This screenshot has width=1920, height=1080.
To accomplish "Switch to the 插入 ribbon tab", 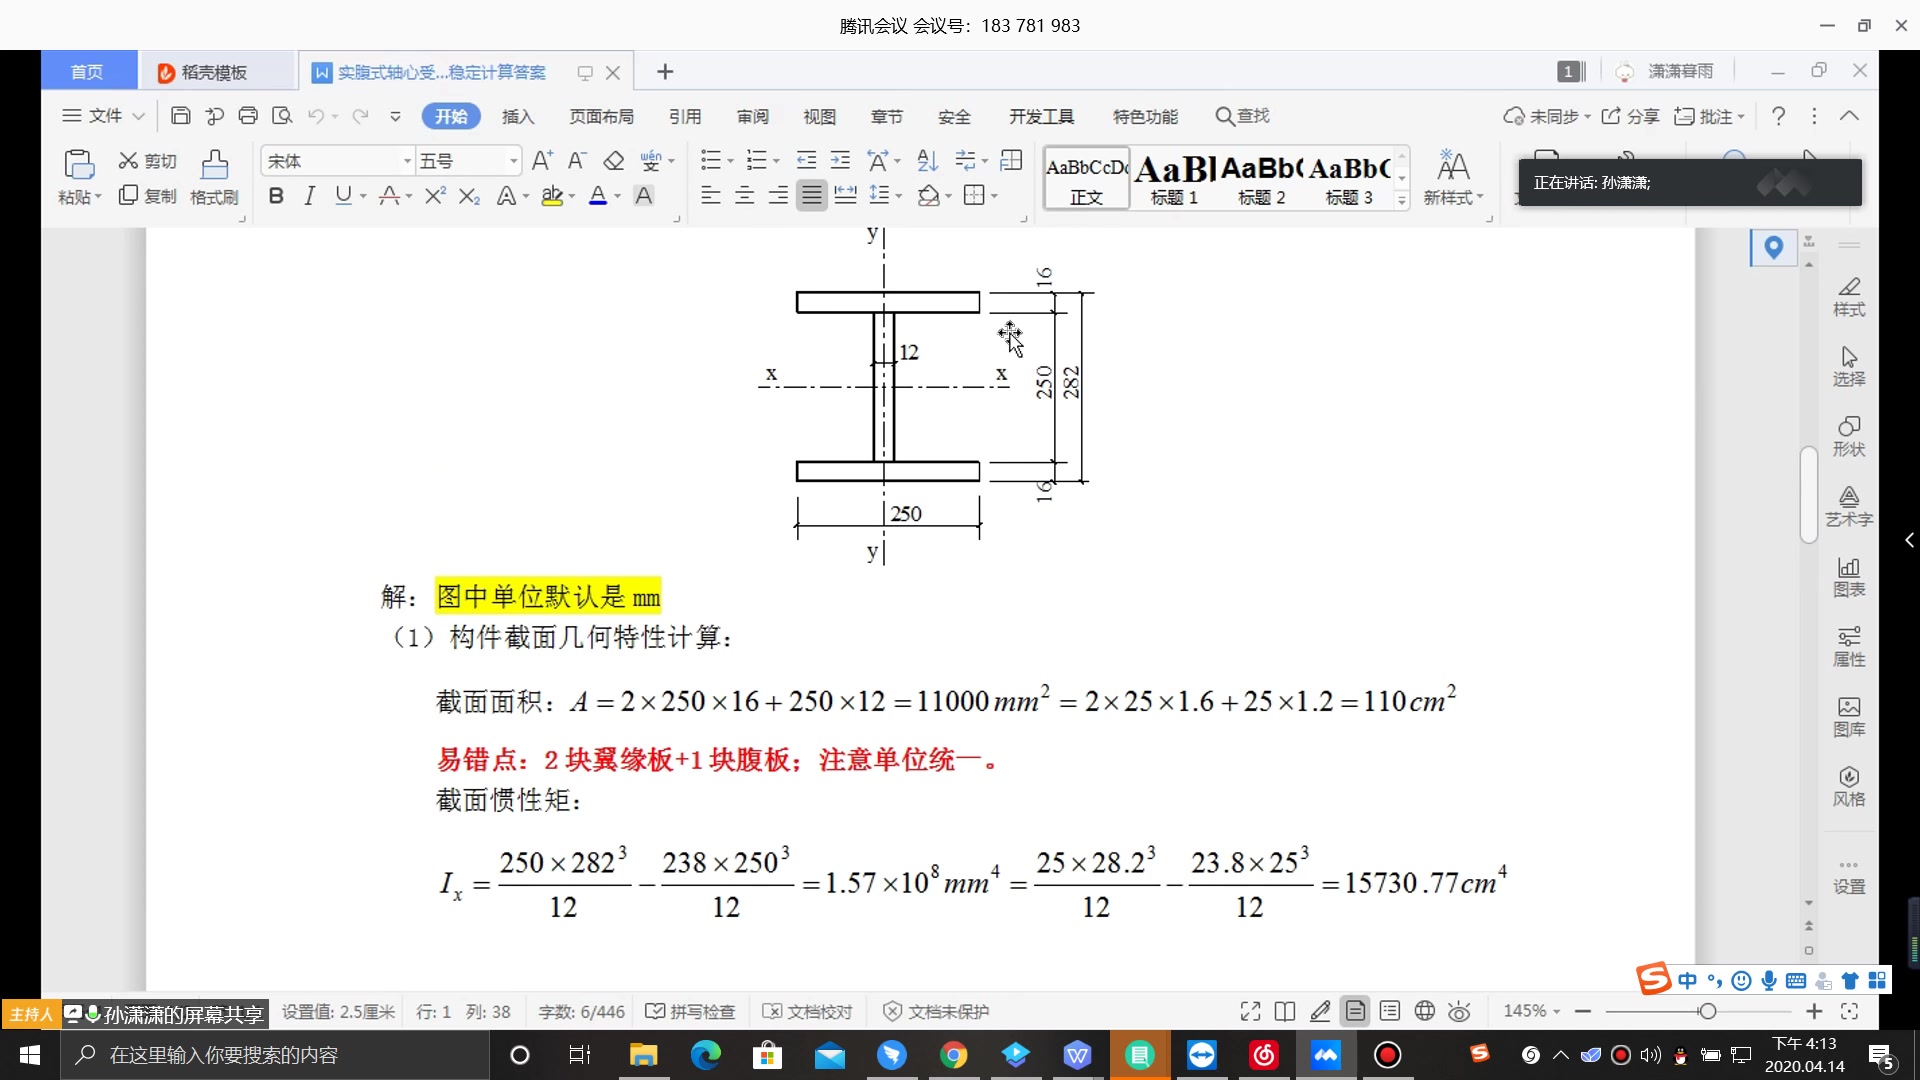I will 517,116.
